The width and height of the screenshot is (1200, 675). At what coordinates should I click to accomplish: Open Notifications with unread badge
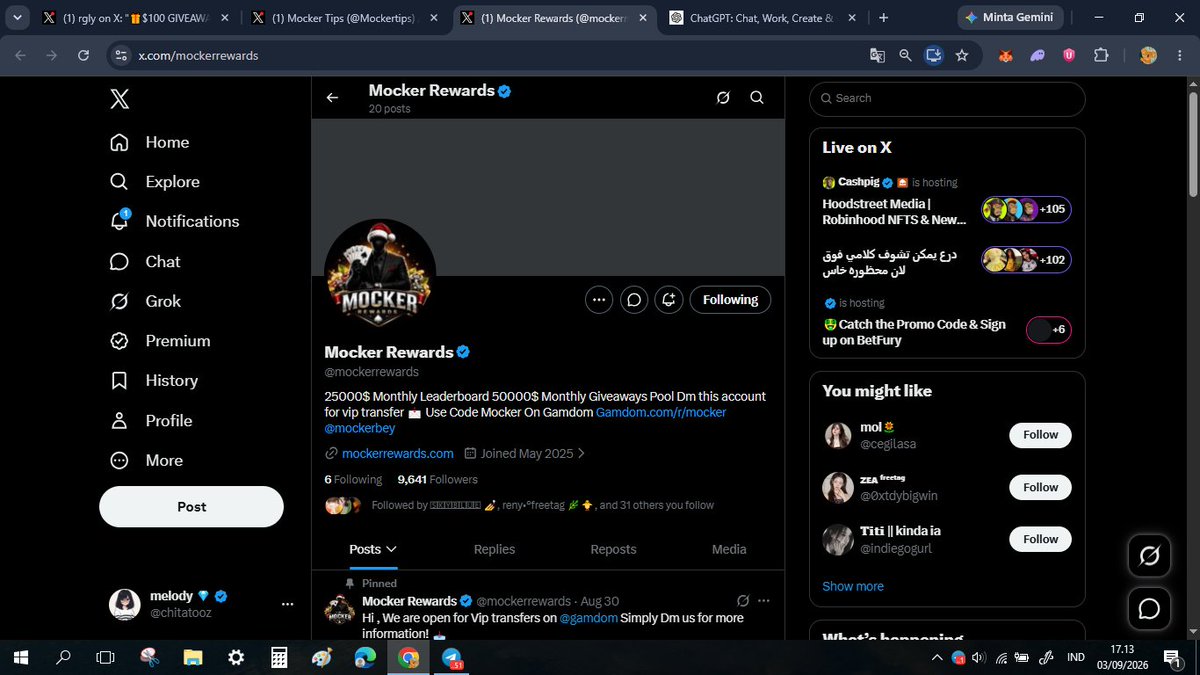click(x=175, y=221)
